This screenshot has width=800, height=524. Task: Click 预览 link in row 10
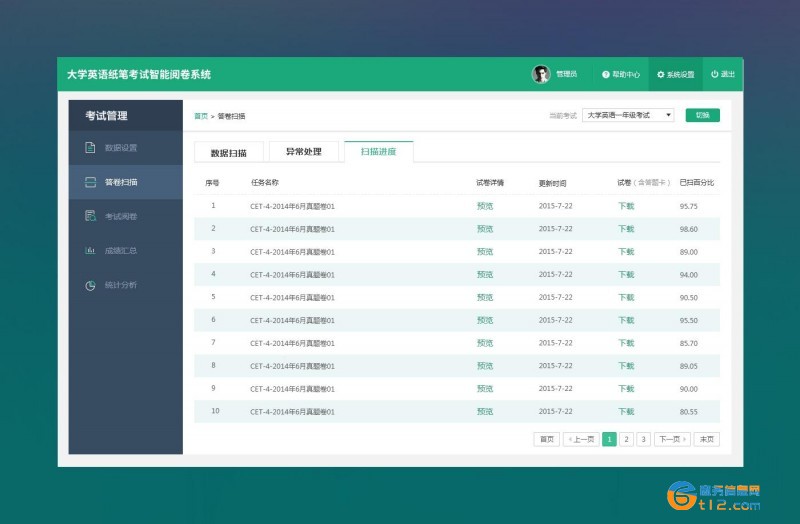tap(485, 412)
